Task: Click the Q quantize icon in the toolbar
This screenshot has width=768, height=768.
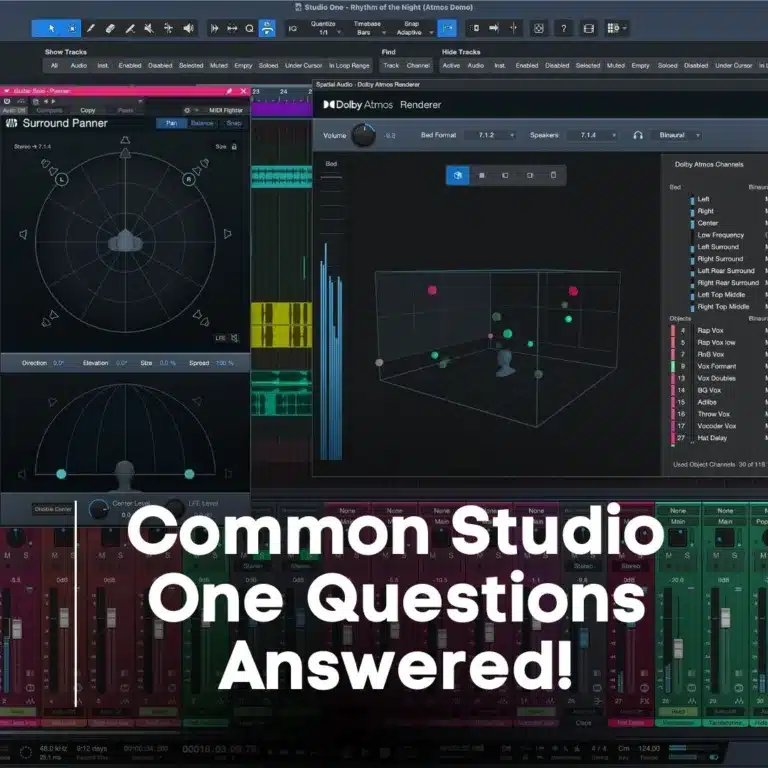Action: tap(249, 28)
